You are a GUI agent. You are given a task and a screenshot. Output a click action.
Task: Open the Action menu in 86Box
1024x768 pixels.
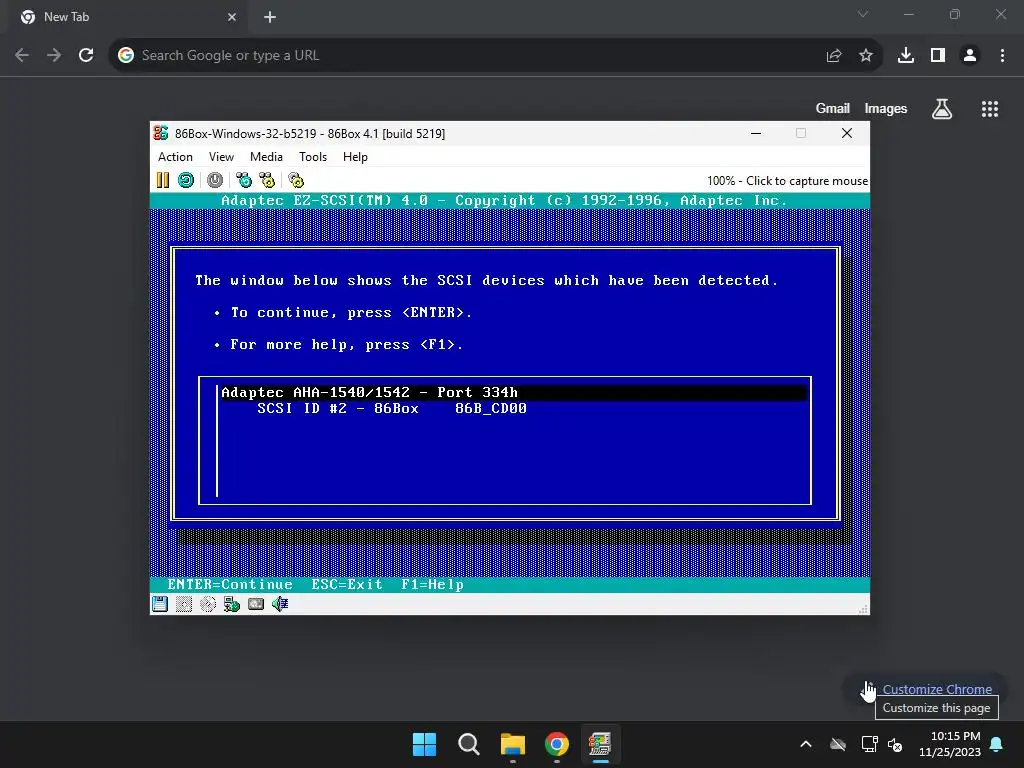[175, 157]
